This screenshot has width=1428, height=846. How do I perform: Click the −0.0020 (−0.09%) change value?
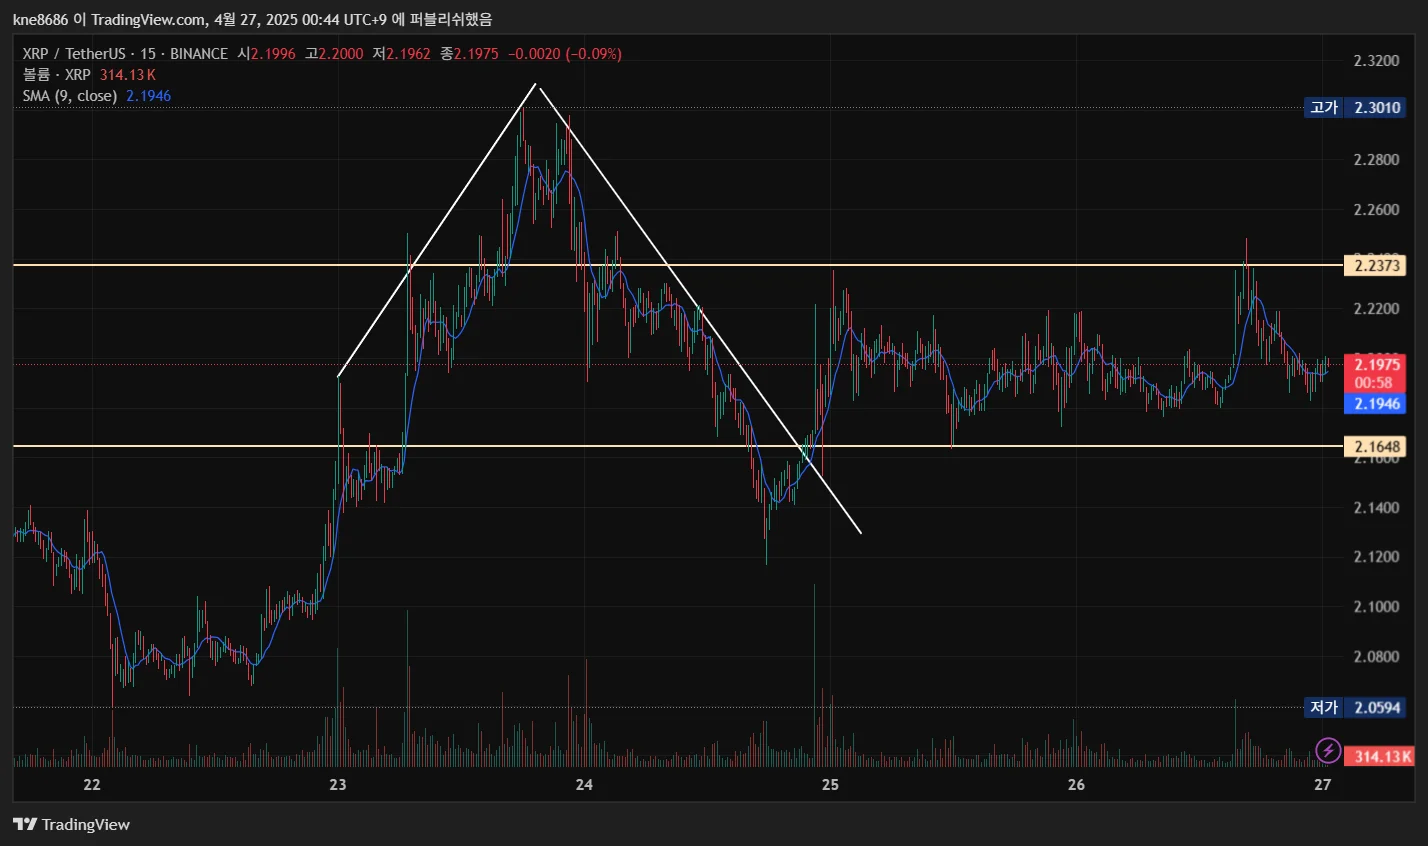coord(565,54)
